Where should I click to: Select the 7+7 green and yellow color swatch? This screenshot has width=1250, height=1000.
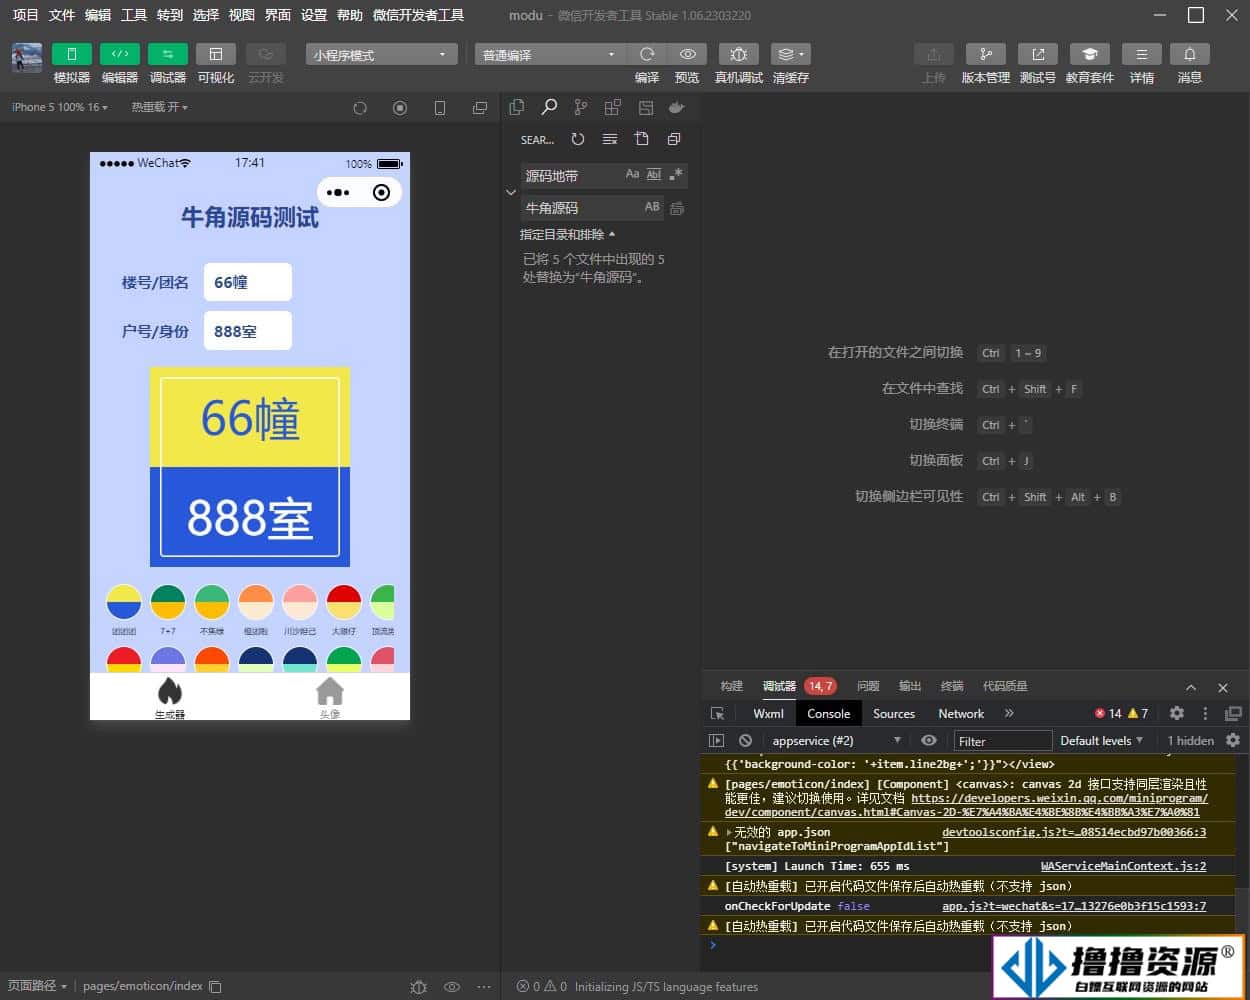pos(168,602)
